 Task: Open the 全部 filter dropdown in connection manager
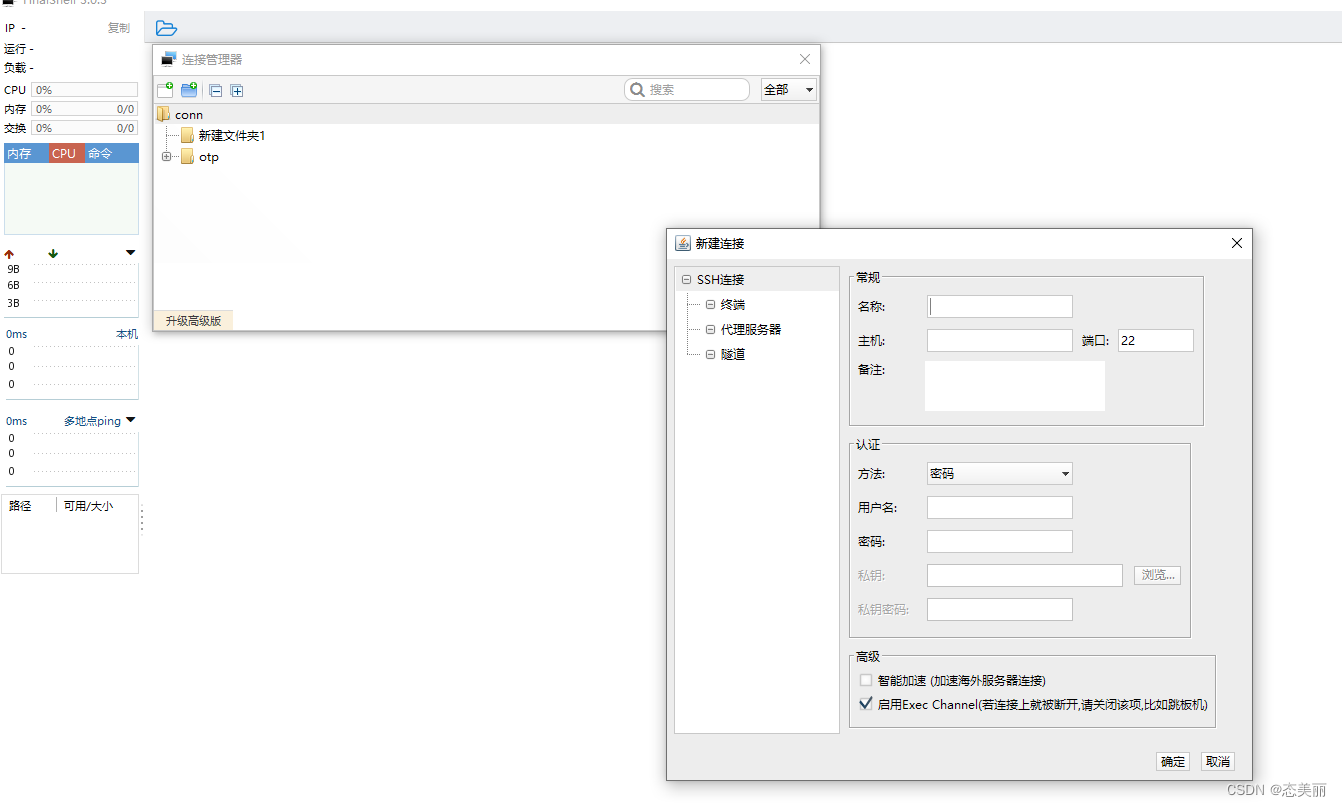(789, 90)
